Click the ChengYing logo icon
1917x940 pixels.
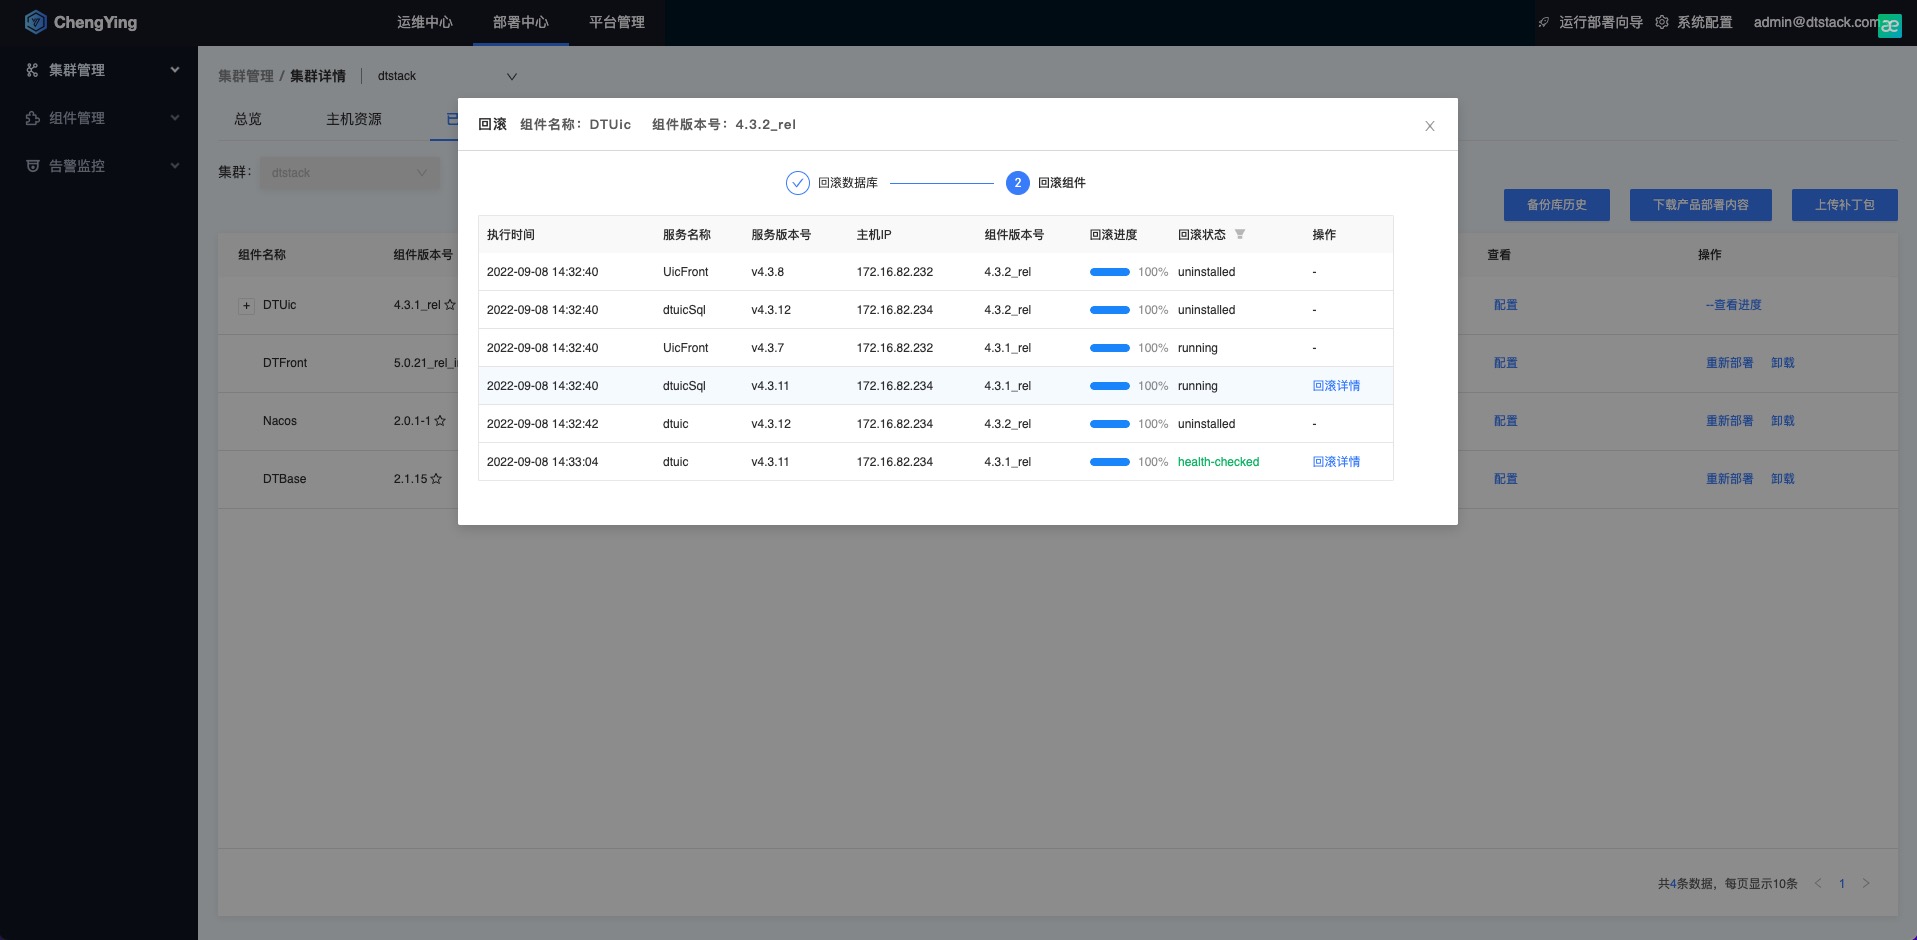pos(36,22)
